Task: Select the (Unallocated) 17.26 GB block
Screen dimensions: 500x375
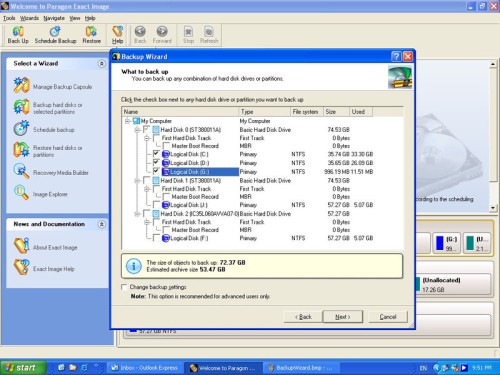Action: tap(452, 284)
